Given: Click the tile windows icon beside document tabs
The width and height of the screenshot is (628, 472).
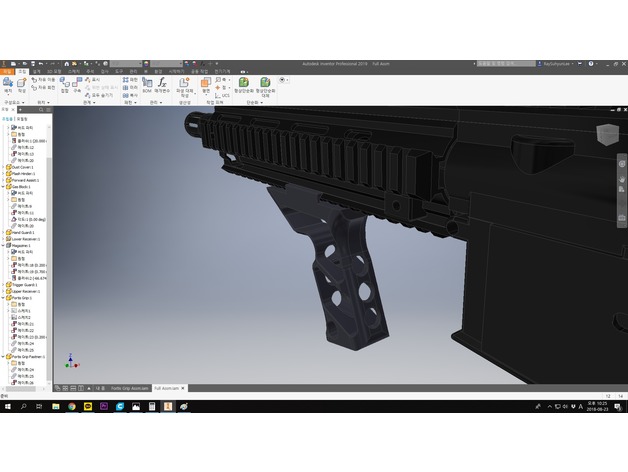Looking at the screenshot, I should pos(65,388).
